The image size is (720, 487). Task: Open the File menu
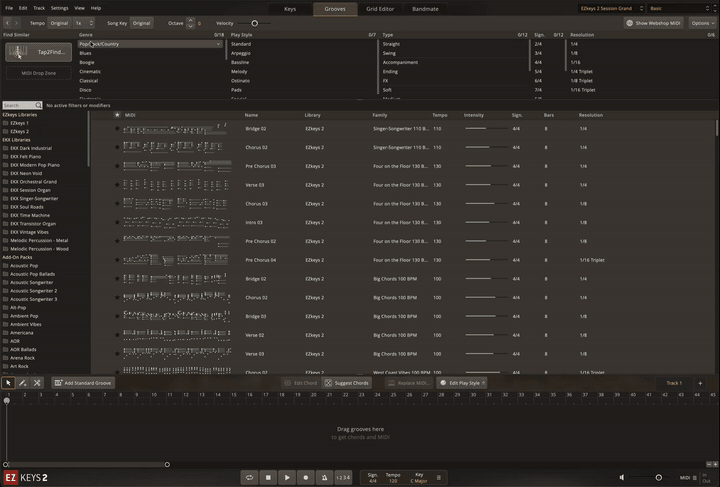9,8
